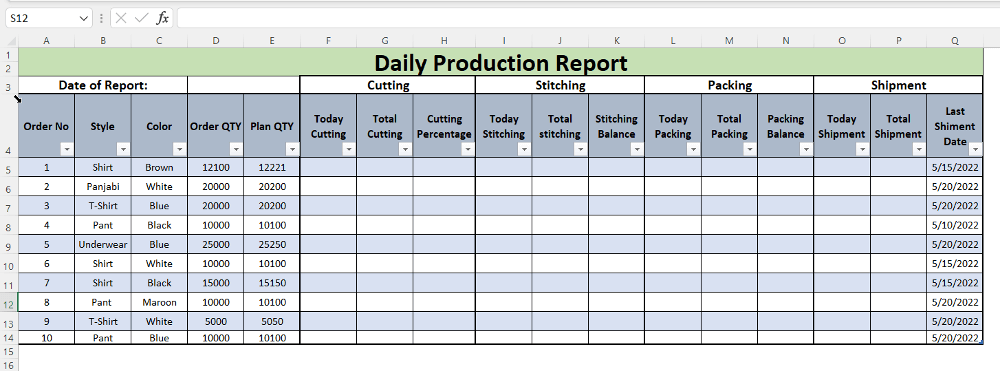Viewport: 1000px width, 371px height.
Task: Click the Shipment group header cell
Action: point(898,85)
